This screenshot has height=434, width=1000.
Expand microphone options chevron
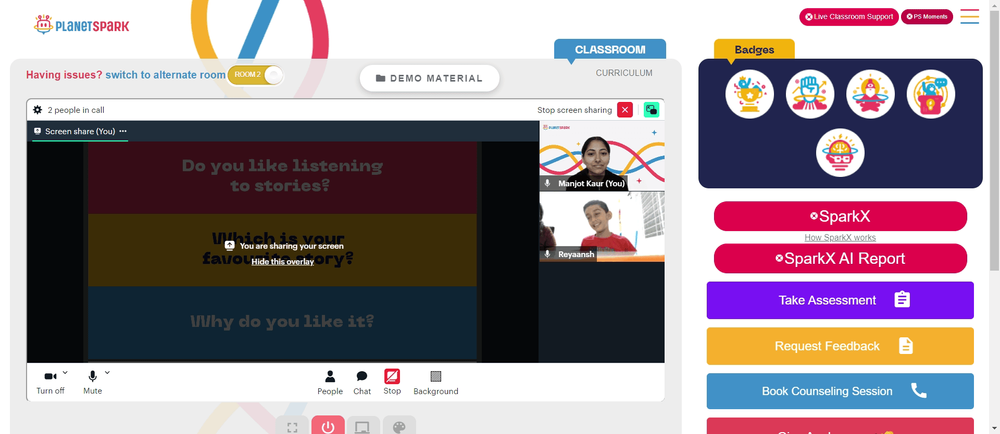(x=107, y=373)
